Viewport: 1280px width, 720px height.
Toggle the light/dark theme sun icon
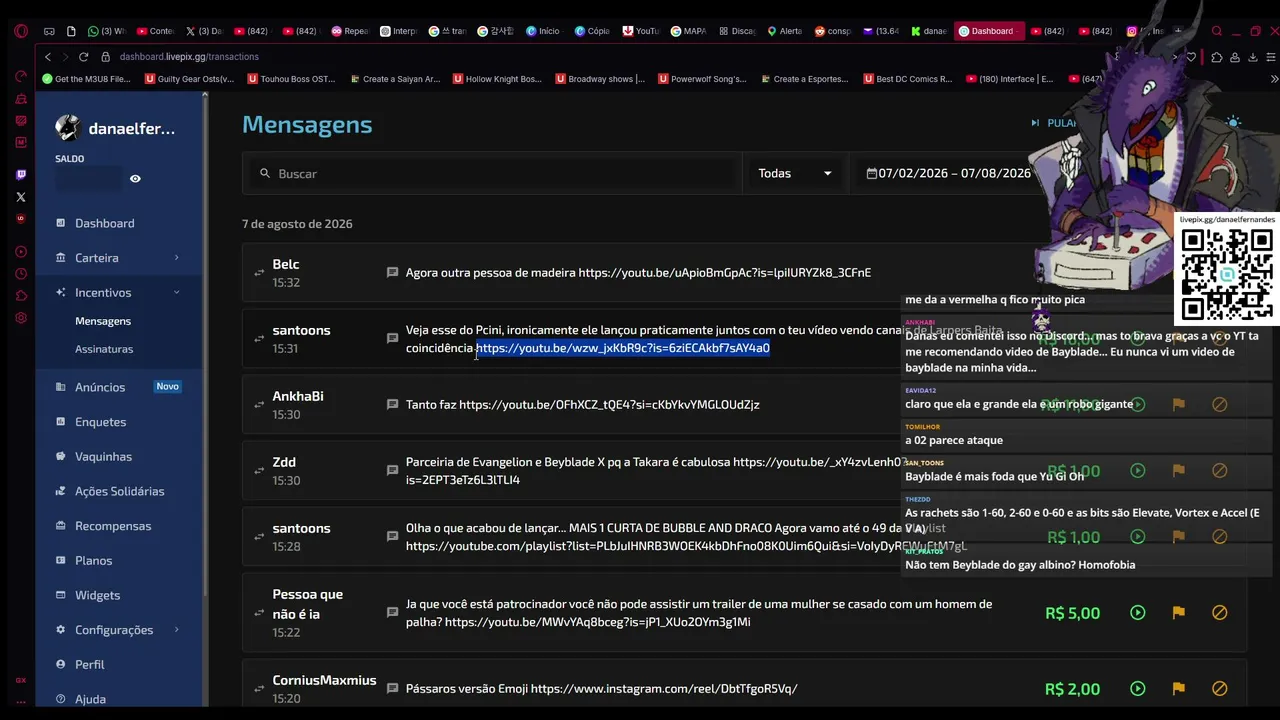click(x=1233, y=123)
